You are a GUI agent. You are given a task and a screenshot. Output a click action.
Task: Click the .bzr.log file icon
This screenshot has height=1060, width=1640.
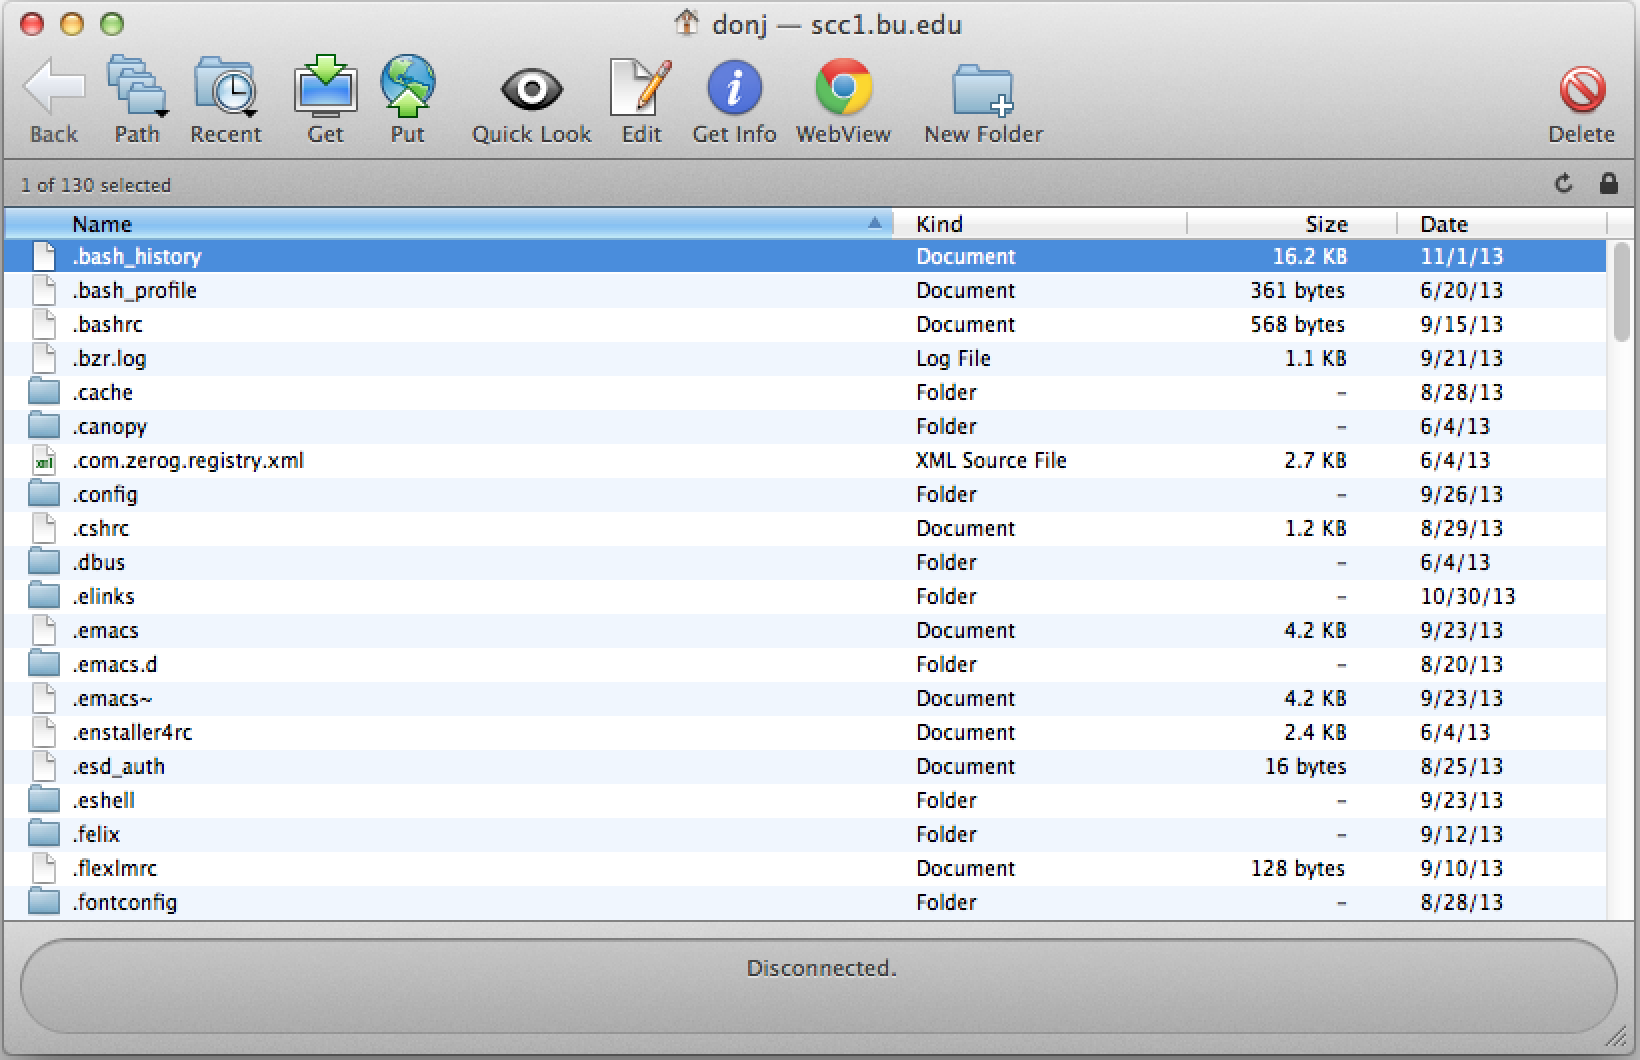(44, 358)
